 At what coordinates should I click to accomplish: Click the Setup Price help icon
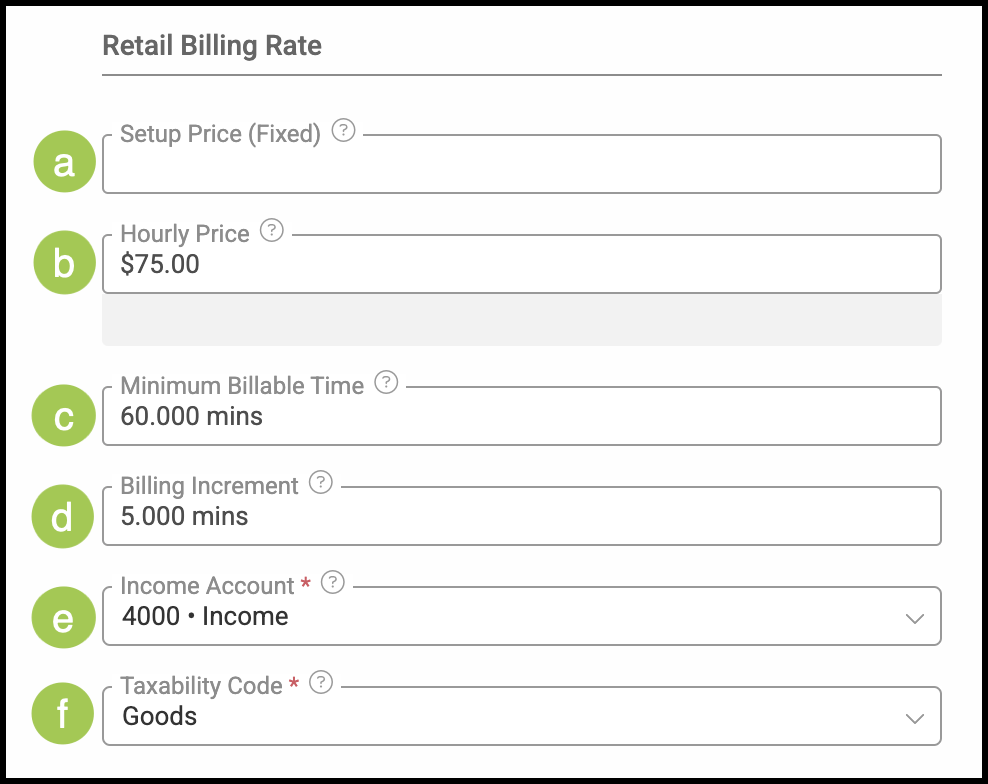click(343, 131)
